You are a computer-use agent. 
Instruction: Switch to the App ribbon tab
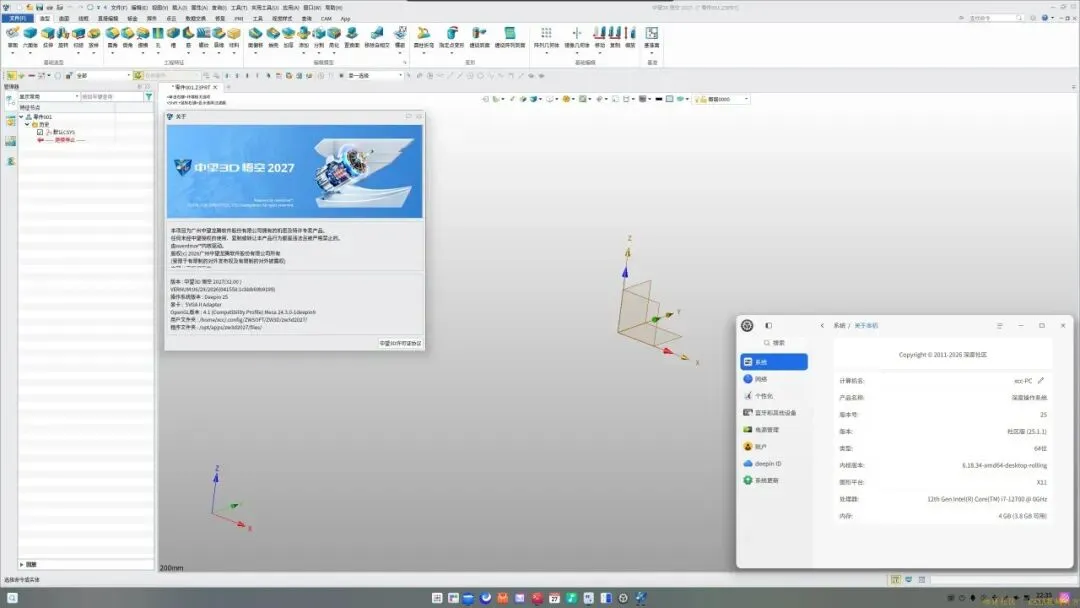coord(346,19)
